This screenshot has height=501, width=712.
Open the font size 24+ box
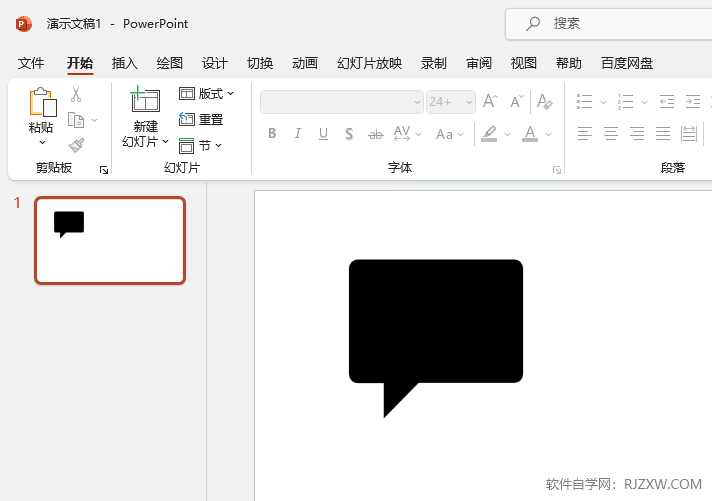tap(451, 102)
